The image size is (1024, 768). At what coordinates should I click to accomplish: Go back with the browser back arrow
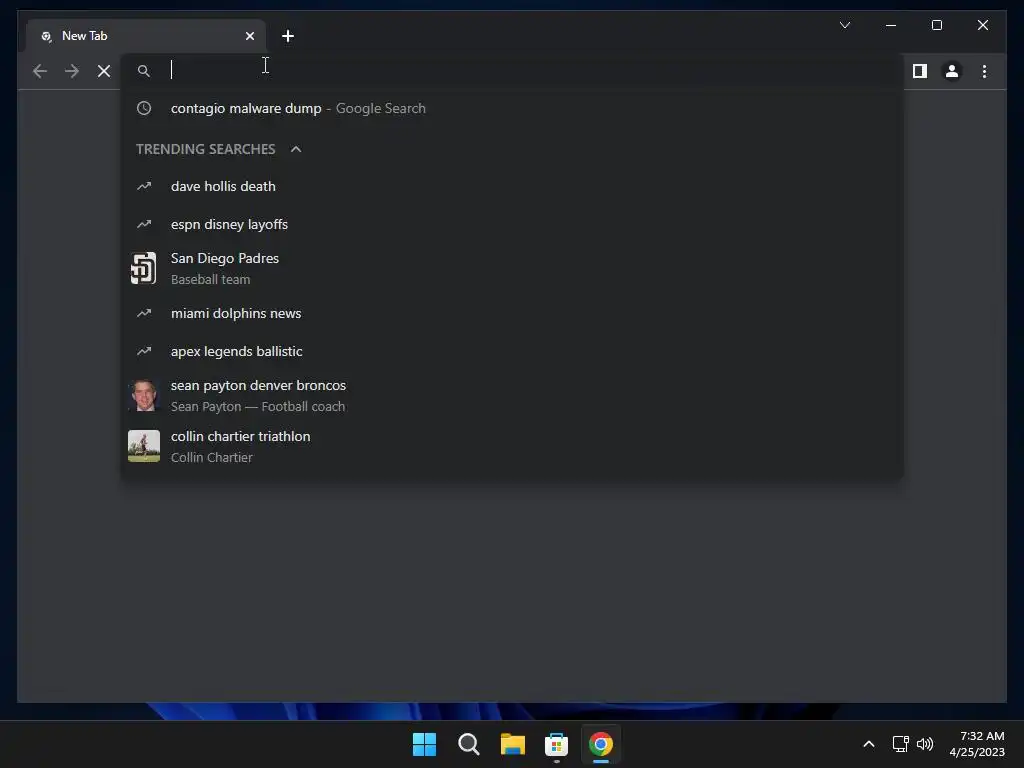click(x=40, y=71)
